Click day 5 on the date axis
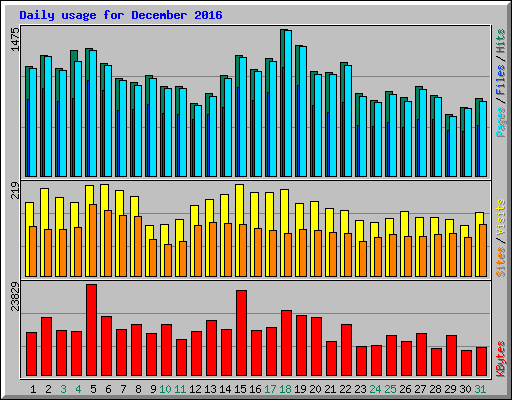The height and width of the screenshot is (400, 512). [93, 389]
